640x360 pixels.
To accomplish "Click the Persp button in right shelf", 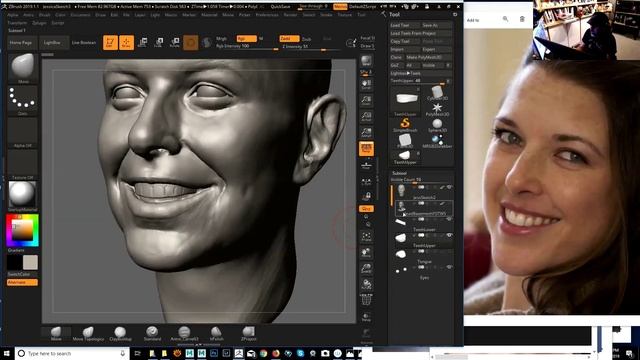I will tap(366, 149).
